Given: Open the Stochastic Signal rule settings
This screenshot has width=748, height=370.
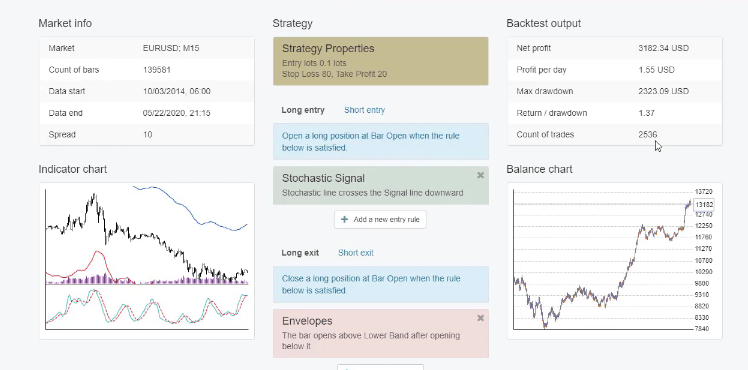Looking at the screenshot, I should (381, 185).
